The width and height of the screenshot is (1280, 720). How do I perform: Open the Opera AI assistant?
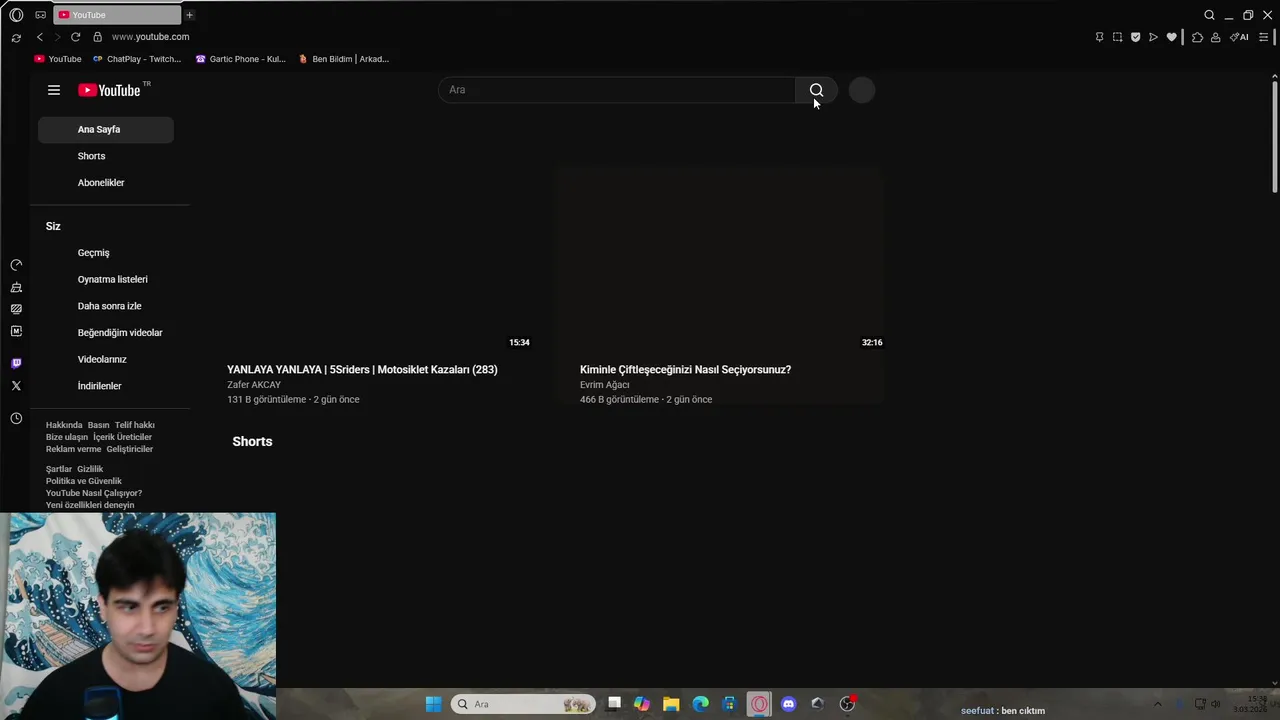(x=1239, y=37)
